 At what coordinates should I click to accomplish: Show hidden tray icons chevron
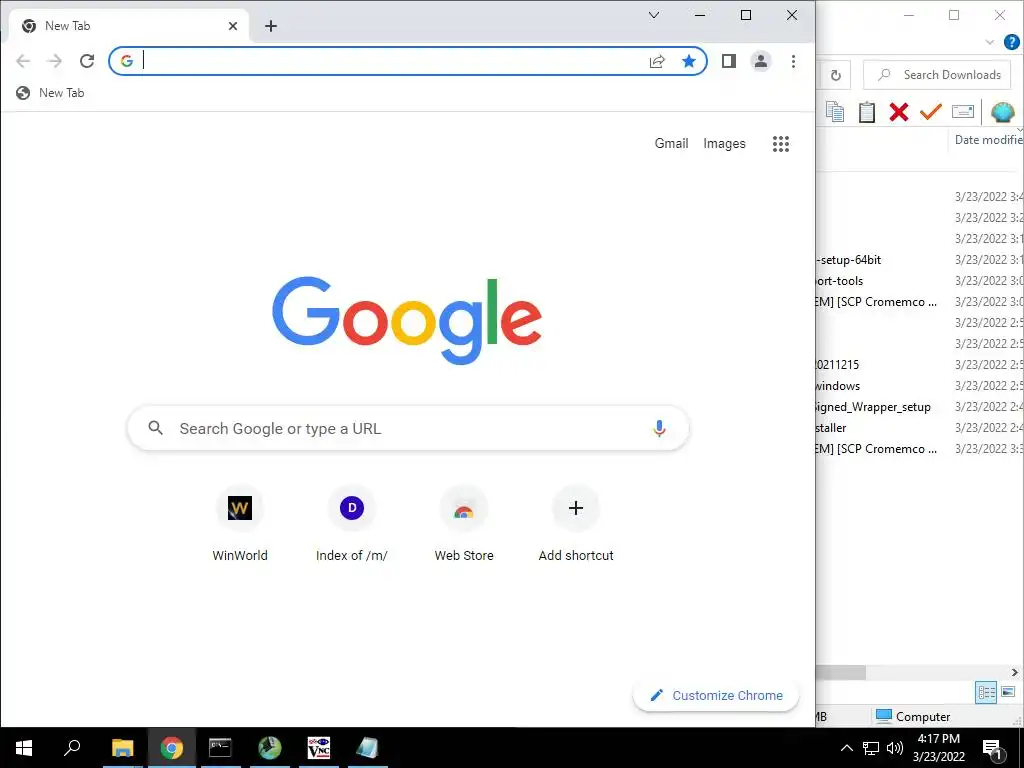click(846, 748)
